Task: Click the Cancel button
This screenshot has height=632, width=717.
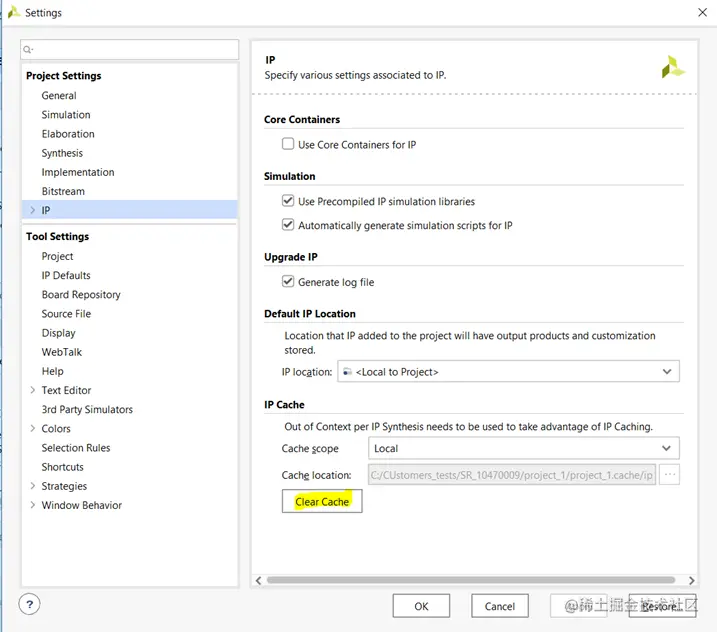Action: [500, 606]
